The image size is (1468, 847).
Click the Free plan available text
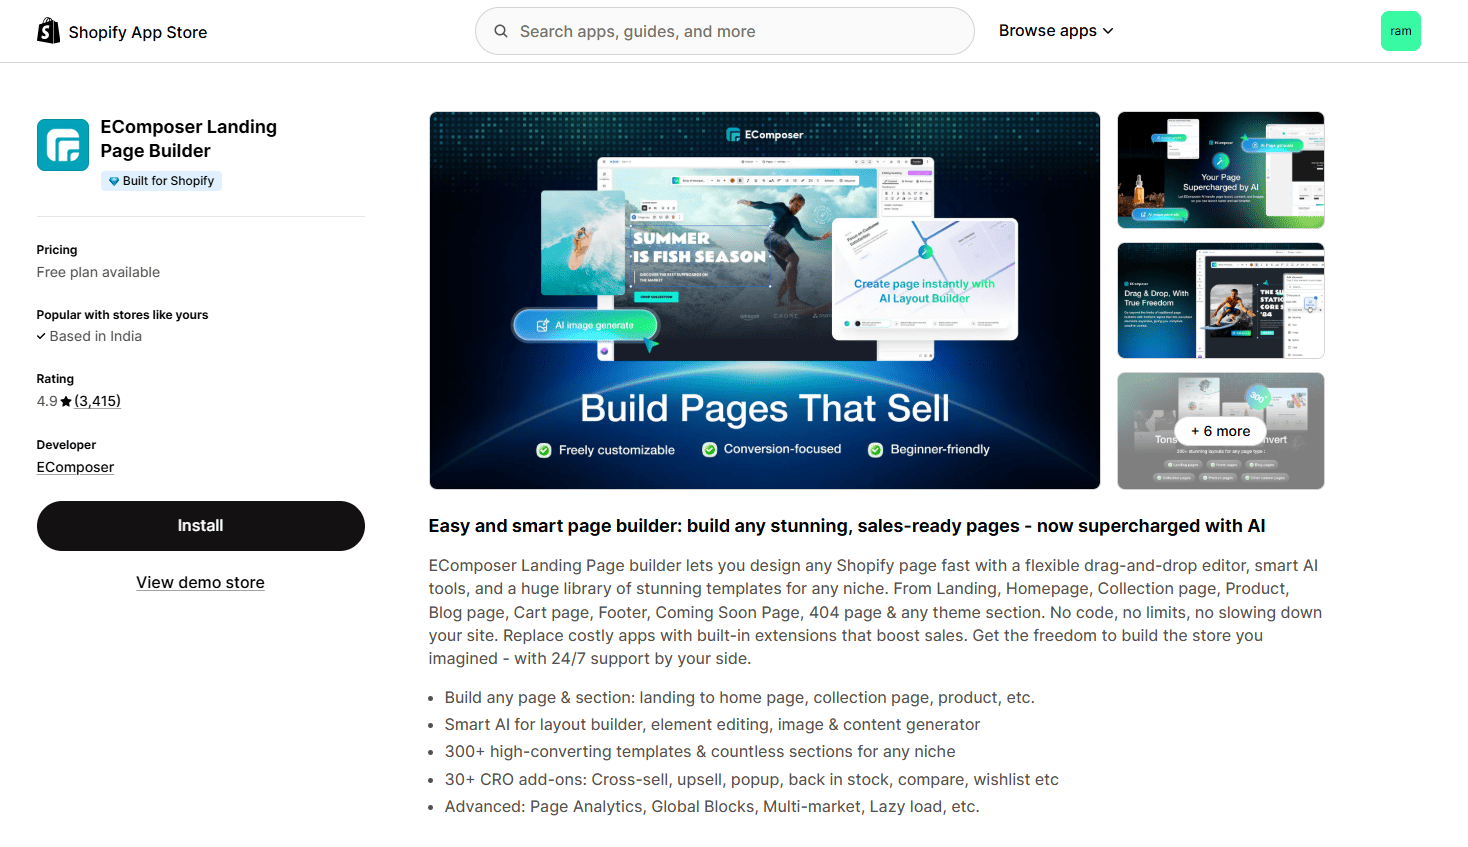(98, 272)
